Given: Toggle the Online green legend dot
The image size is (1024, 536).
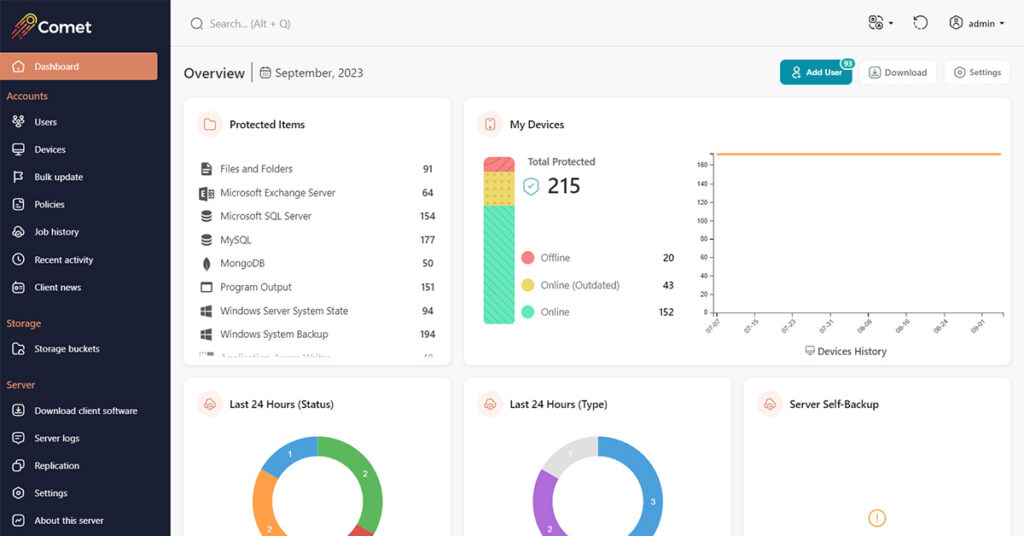Looking at the screenshot, I should [x=528, y=312].
